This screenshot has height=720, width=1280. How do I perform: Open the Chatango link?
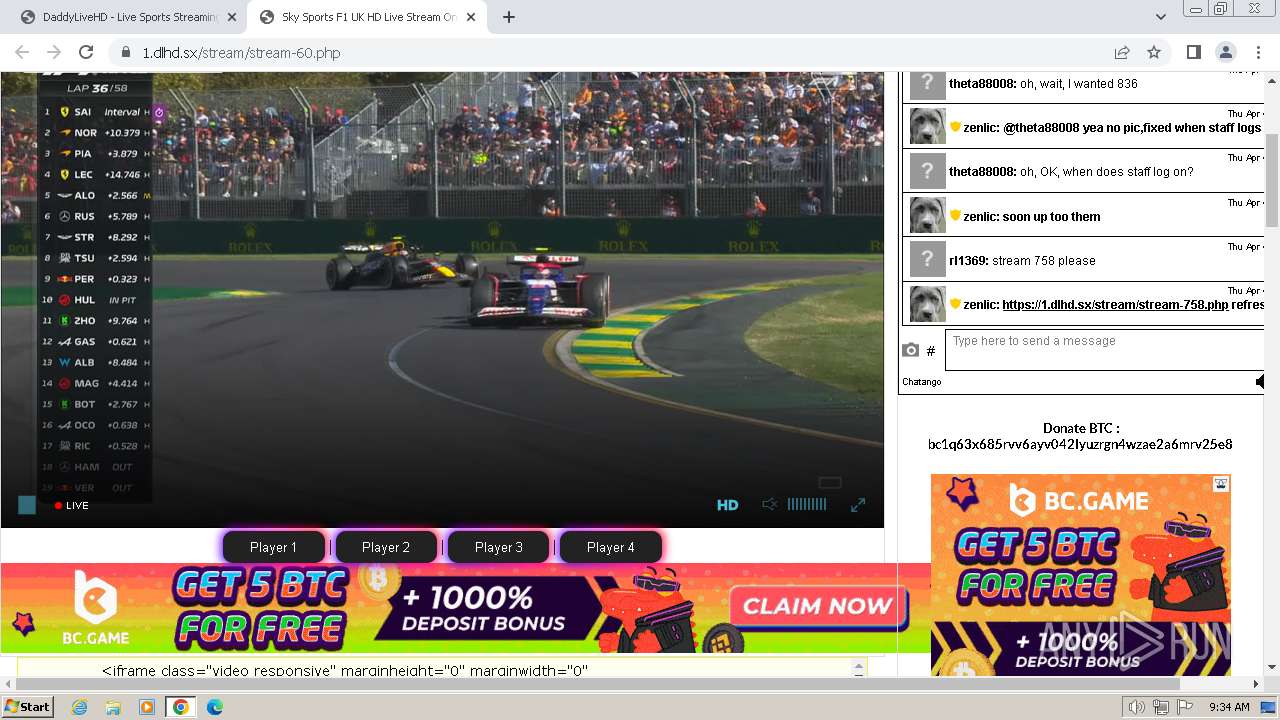click(921, 381)
